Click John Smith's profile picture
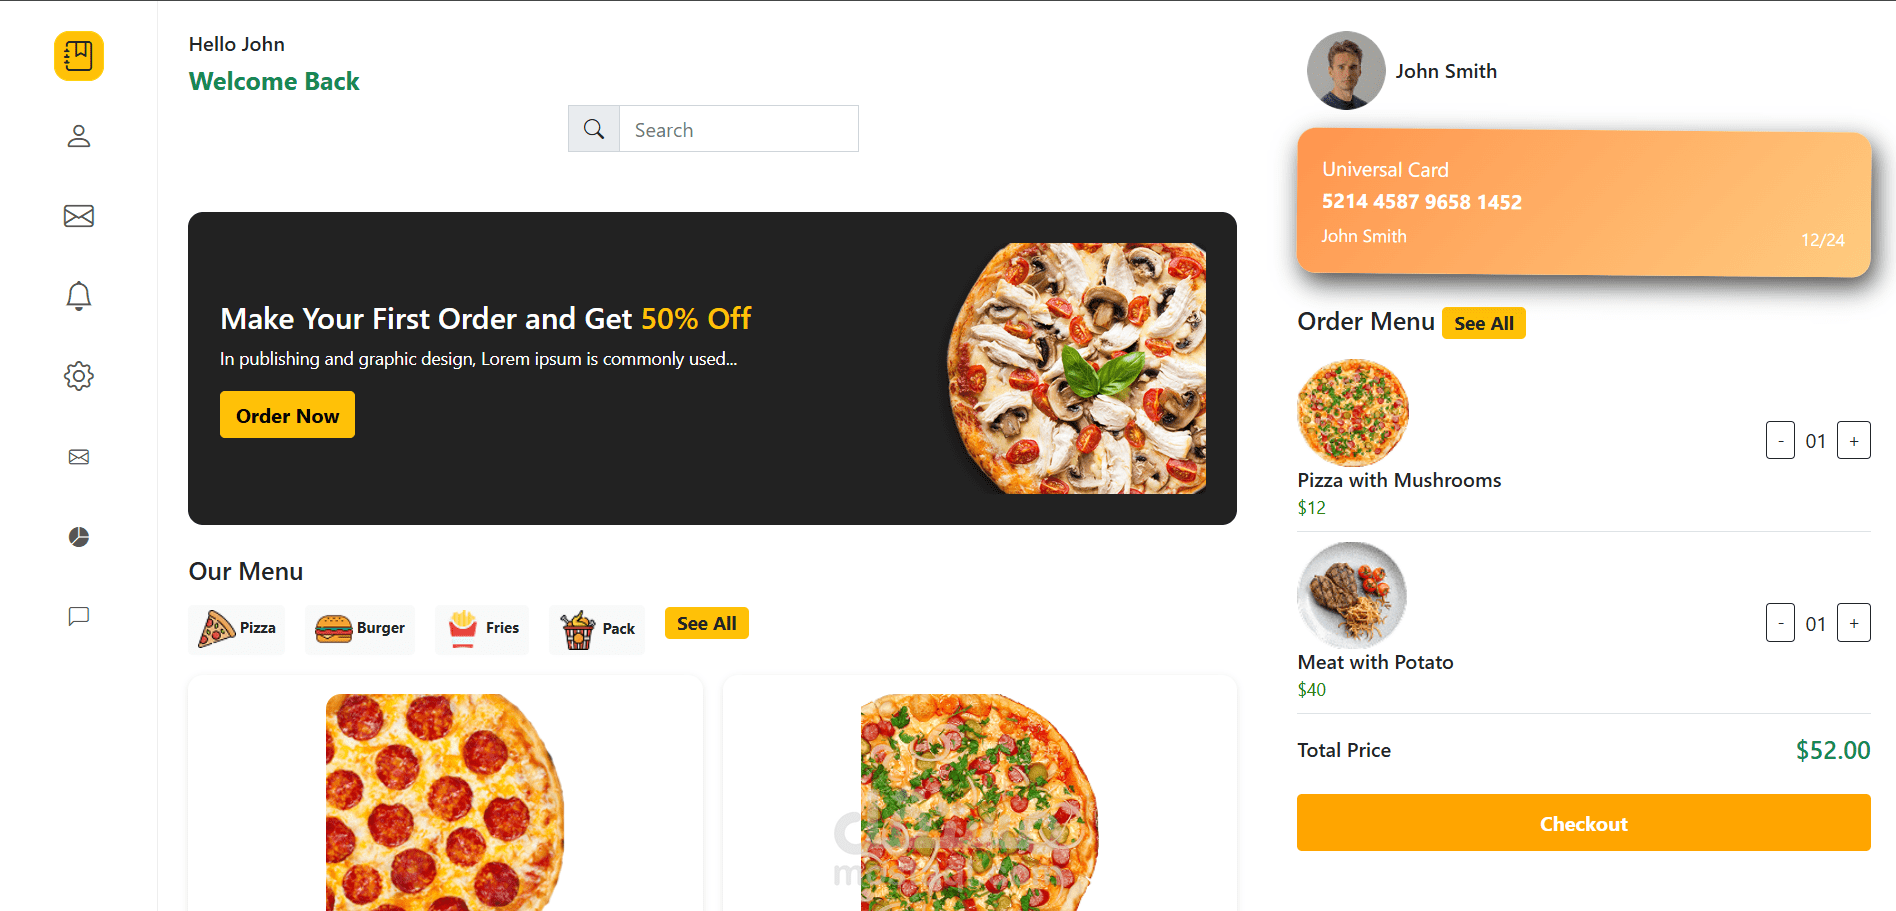Screen dimensions: 1896x911 coord(1345,70)
